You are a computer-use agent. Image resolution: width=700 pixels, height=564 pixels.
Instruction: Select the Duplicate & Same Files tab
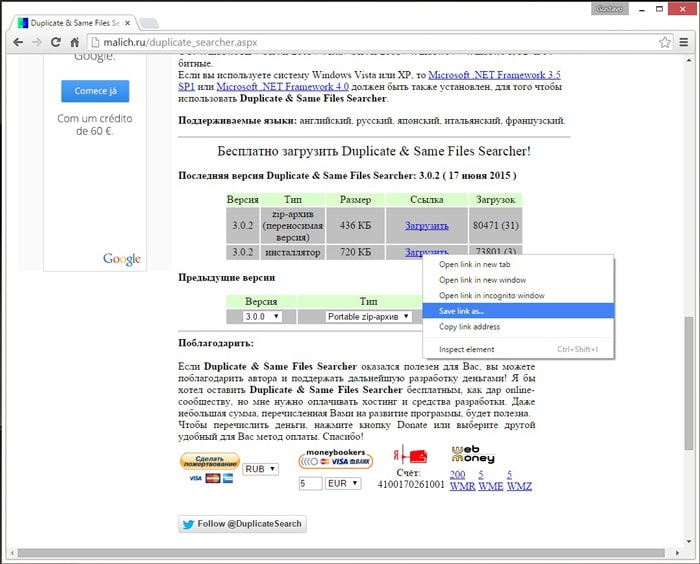pyautogui.click(x=74, y=23)
